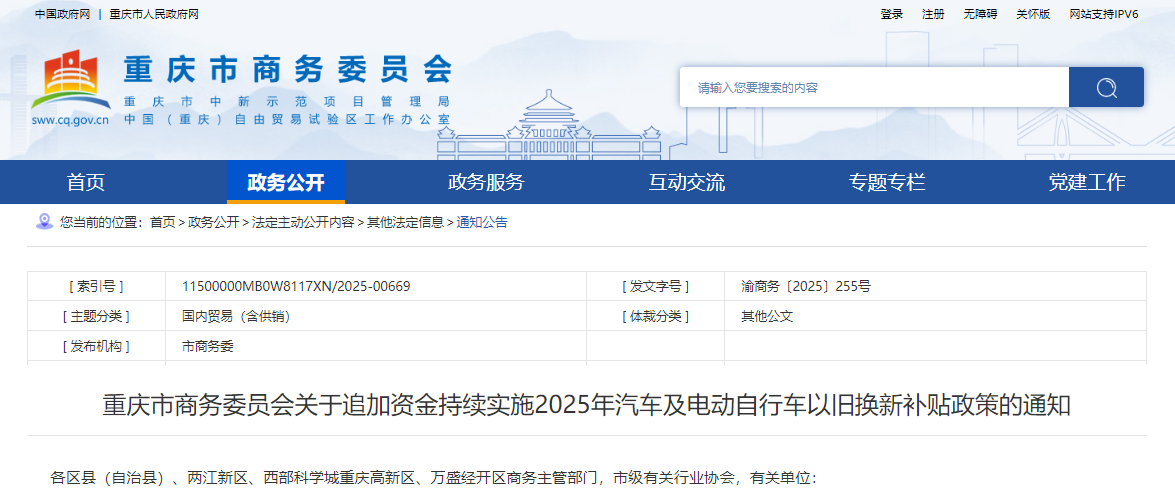Image resolution: width=1175 pixels, height=501 pixels.
Task: Switch to the 党建工作 tab
Action: pos(1087,182)
